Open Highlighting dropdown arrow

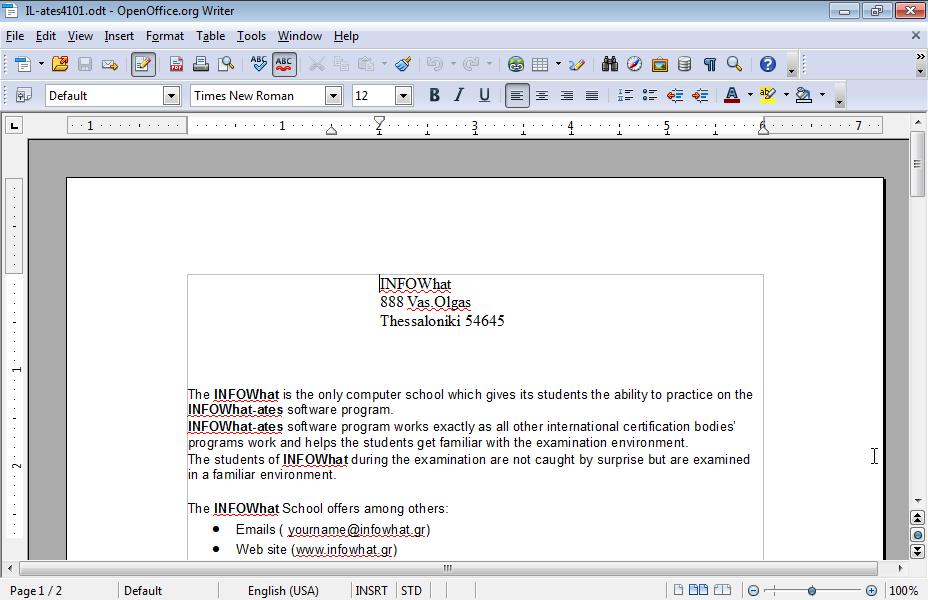click(x=786, y=95)
